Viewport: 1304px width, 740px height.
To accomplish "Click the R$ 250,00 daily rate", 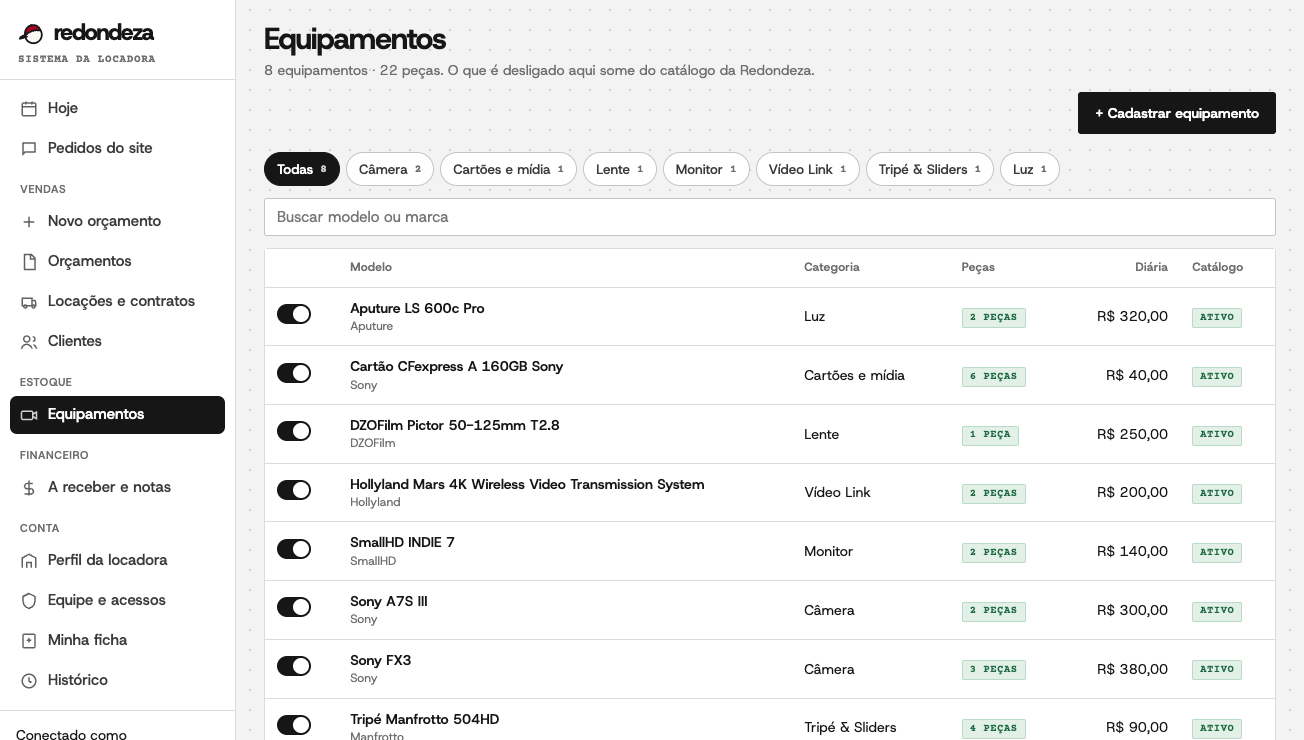I will (x=1132, y=434).
